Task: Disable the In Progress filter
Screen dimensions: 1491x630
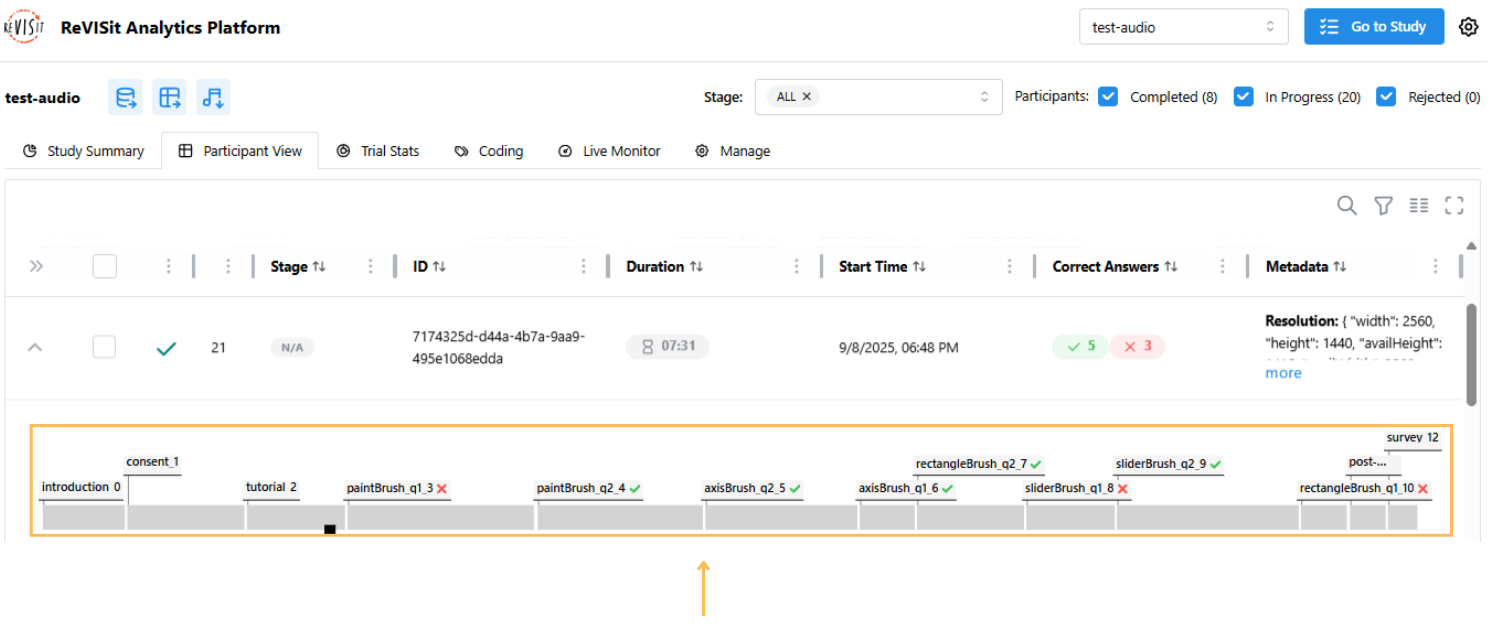Action: tap(1243, 96)
